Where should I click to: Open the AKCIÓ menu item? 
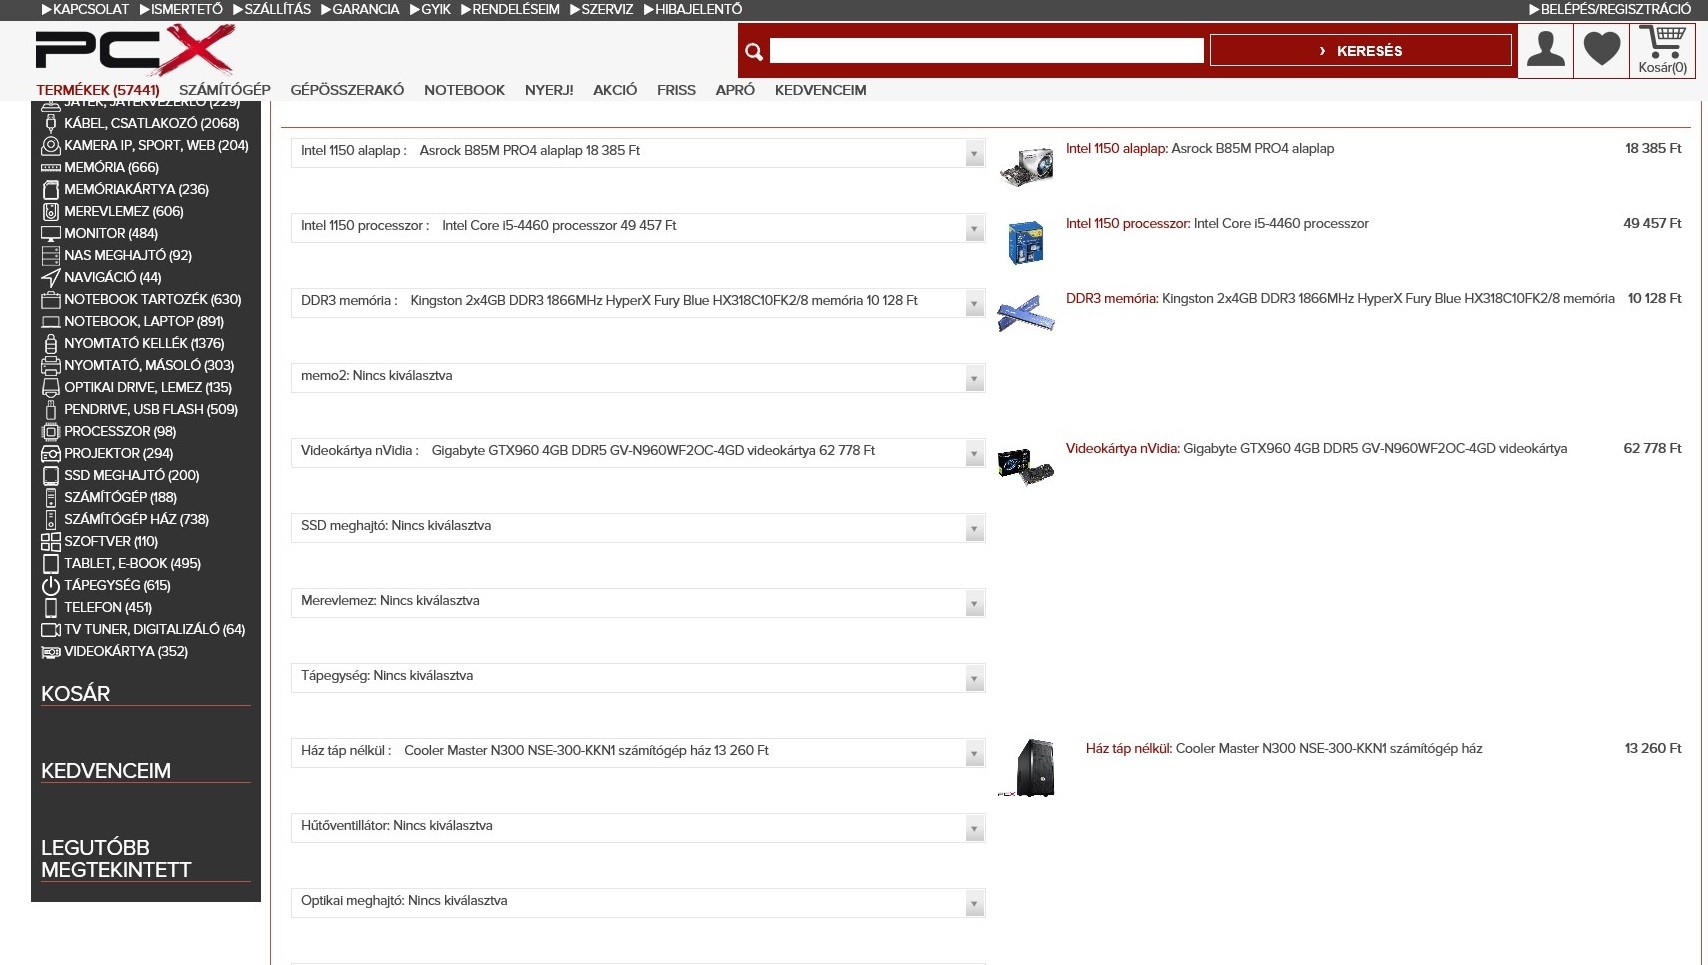click(615, 90)
